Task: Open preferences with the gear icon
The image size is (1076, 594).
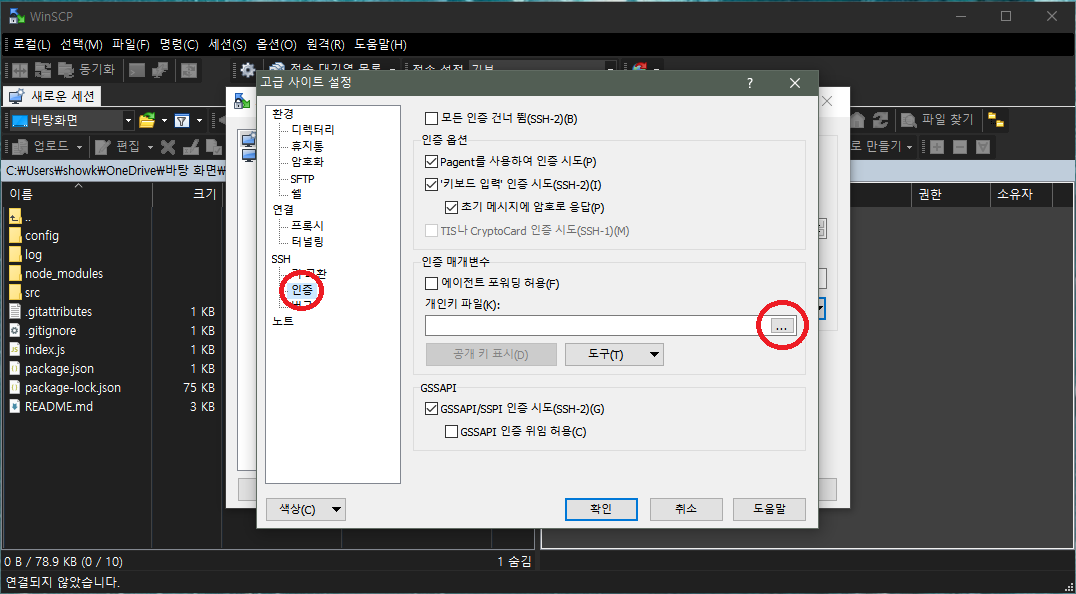Action: click(247, 70)
